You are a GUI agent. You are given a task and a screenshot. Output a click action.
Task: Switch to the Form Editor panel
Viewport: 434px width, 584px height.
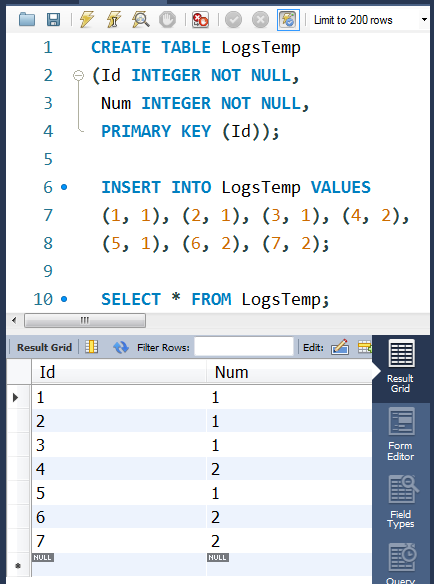pos(400,434)
